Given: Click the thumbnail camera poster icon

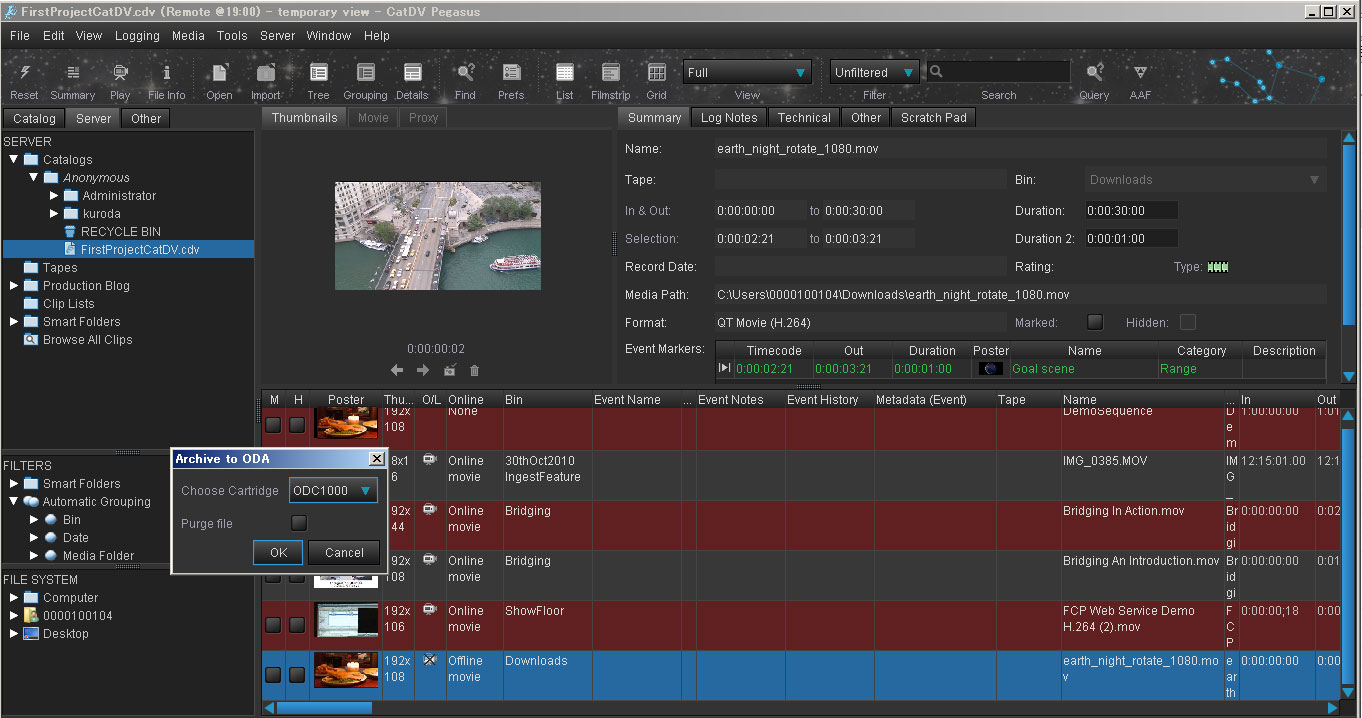Looking at the screenshot, I should coord(450,370).
